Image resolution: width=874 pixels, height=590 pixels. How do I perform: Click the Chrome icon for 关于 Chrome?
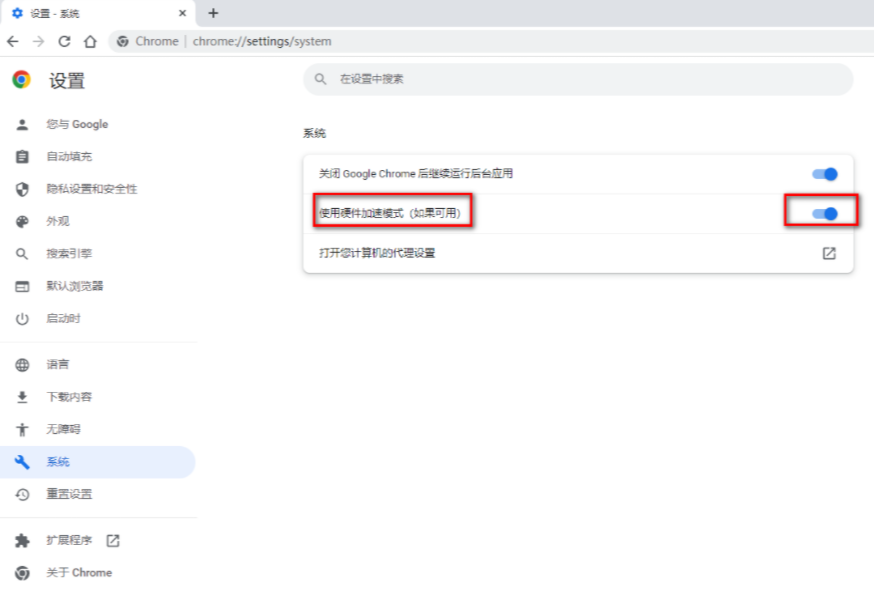(x=22, y=573)
